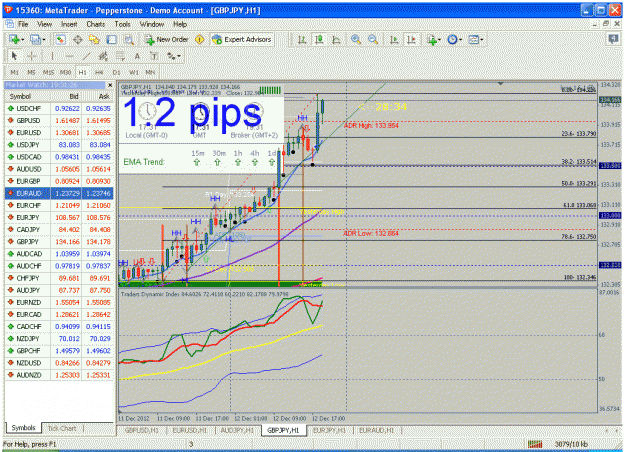This screenshot has width=625, height=452.
Task: Open the Insert menu
Action: (69, 24)
